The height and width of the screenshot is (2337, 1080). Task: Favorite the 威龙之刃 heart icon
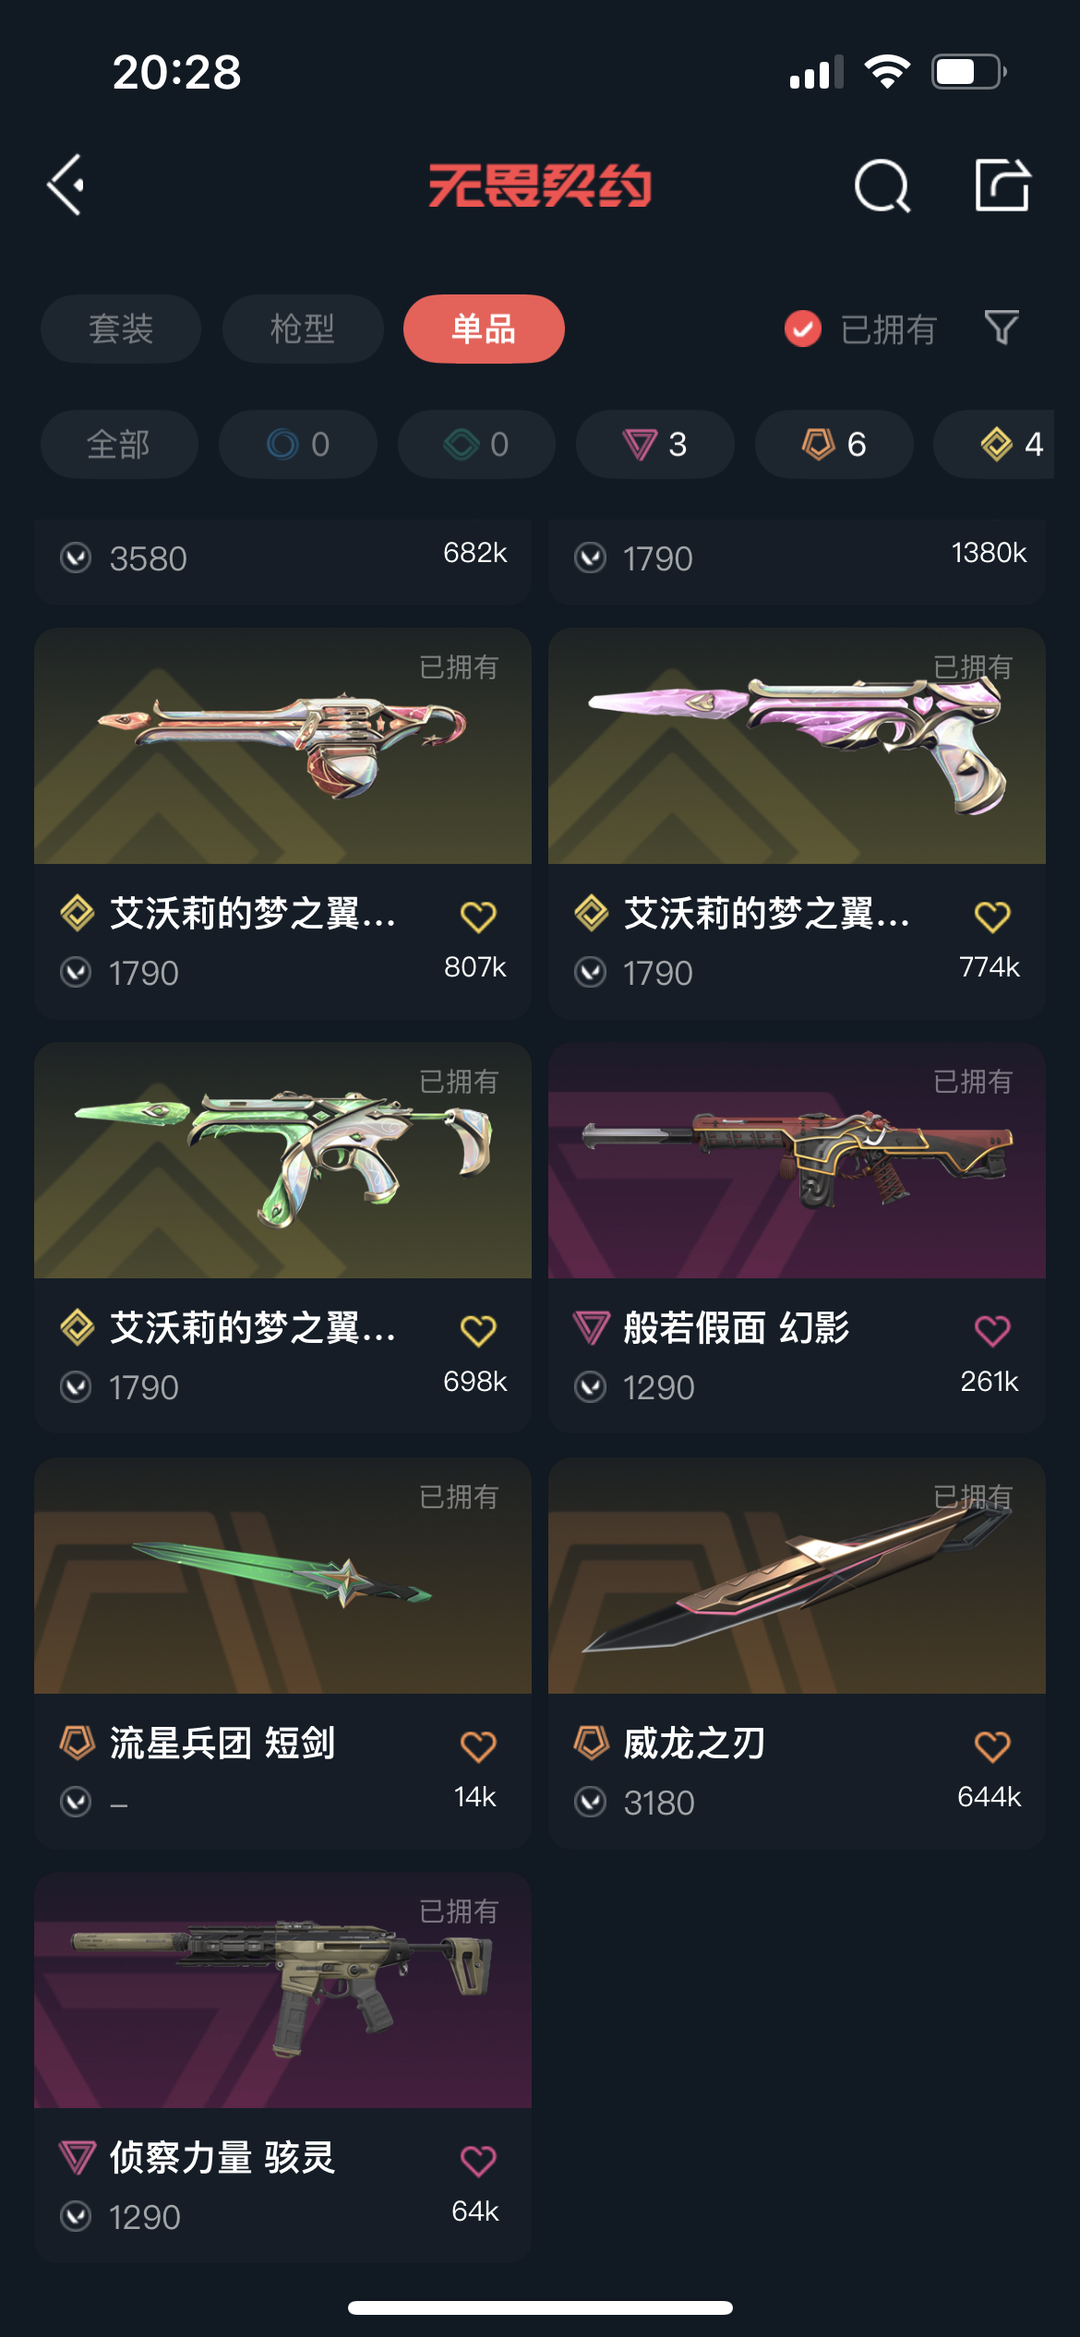click(992, 1746)
